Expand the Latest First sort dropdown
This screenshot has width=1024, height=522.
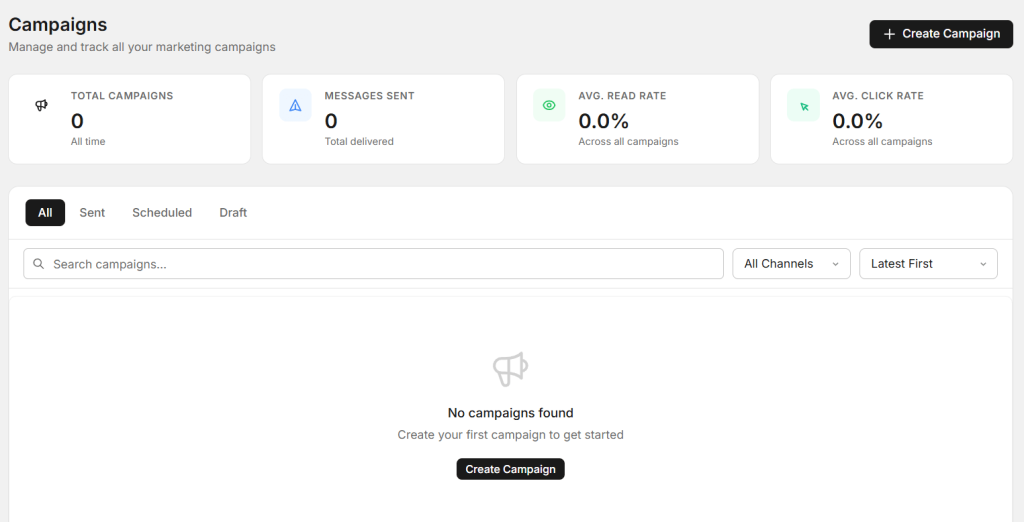click(928, 264)
